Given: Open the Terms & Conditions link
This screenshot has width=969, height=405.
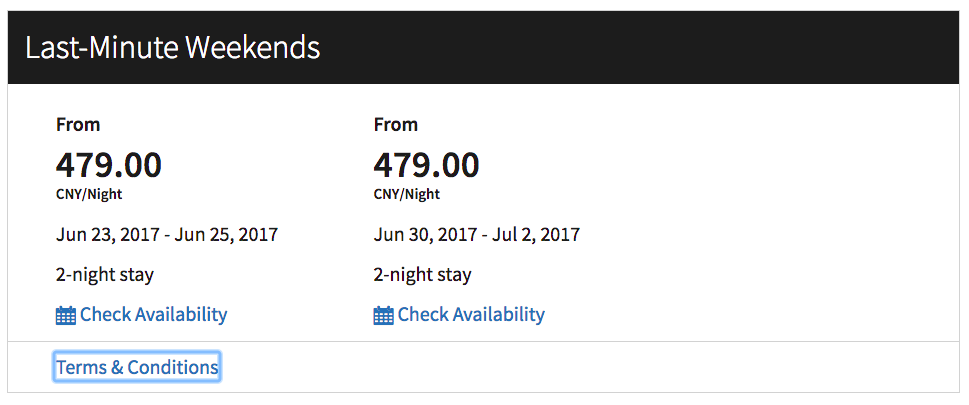Looking at the screenshot, I should coord(137,367).
